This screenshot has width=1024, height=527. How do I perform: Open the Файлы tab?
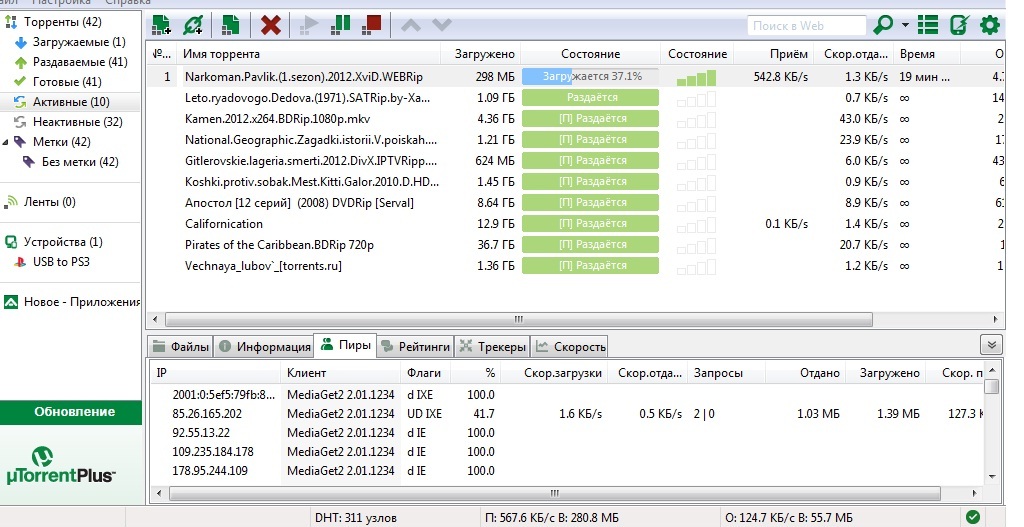point(181,347)
